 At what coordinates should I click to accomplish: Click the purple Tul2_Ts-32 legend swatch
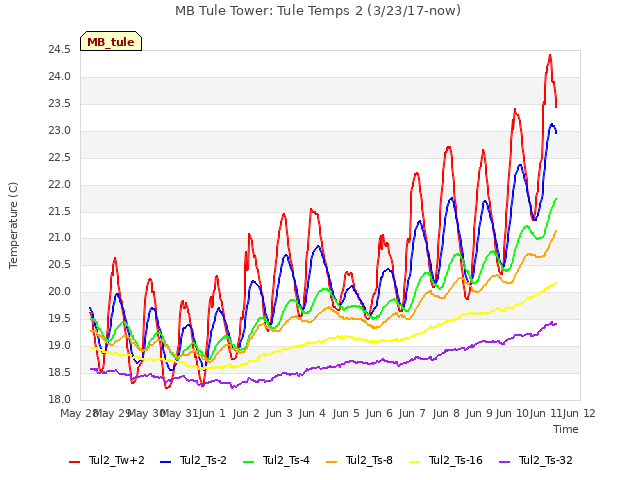[x=504, y=462]
